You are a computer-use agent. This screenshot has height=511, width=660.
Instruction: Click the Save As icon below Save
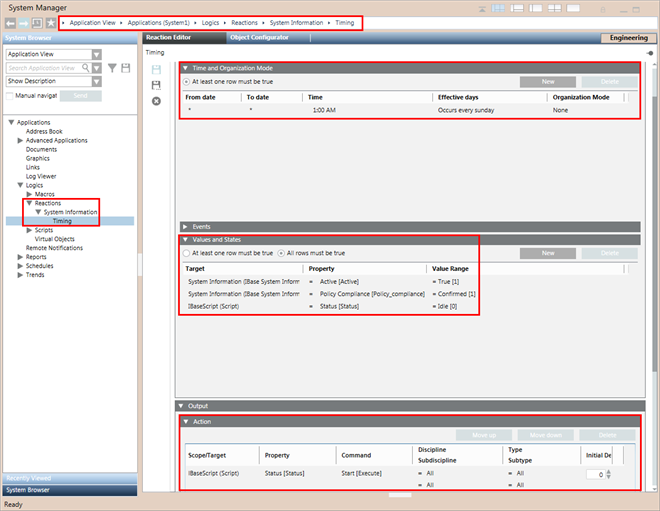155,85
